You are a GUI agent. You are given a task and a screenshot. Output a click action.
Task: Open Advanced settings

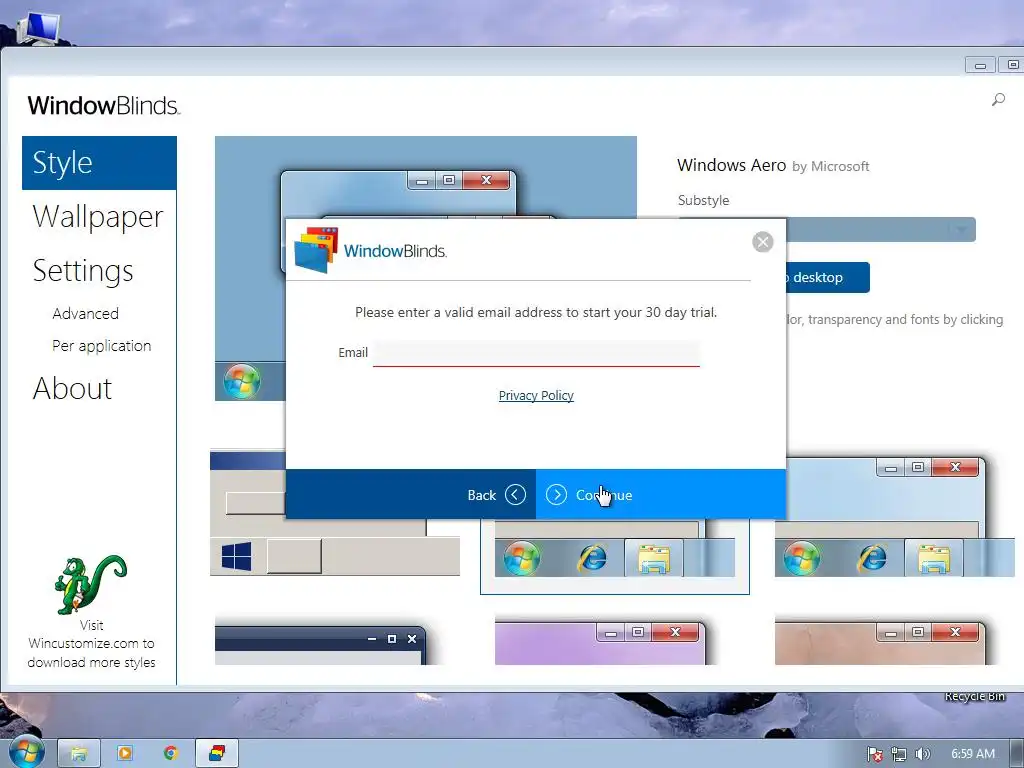(x=86, y=313)
